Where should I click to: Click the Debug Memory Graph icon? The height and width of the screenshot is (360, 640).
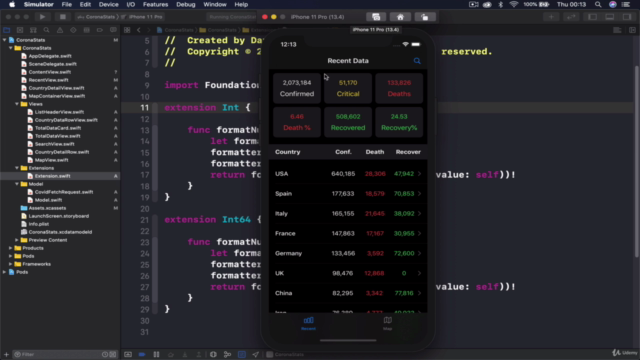click(x=227, y=354)
